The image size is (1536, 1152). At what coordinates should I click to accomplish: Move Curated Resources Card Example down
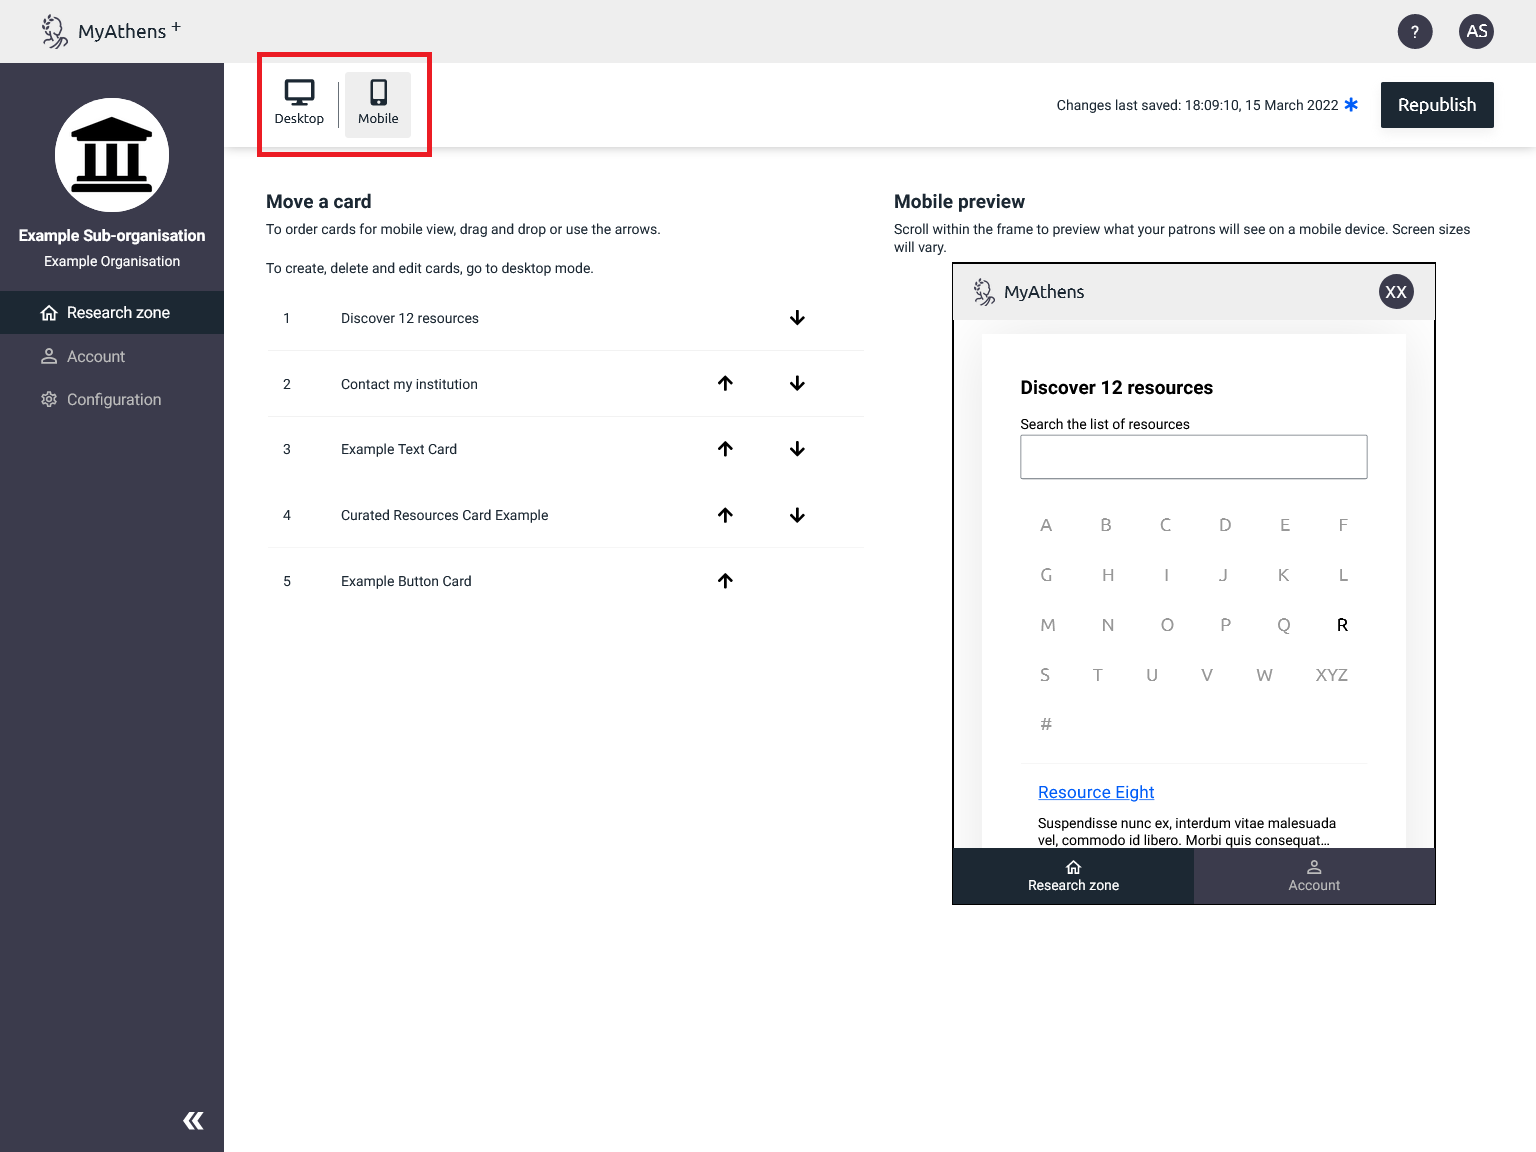(x=797, y=515)
